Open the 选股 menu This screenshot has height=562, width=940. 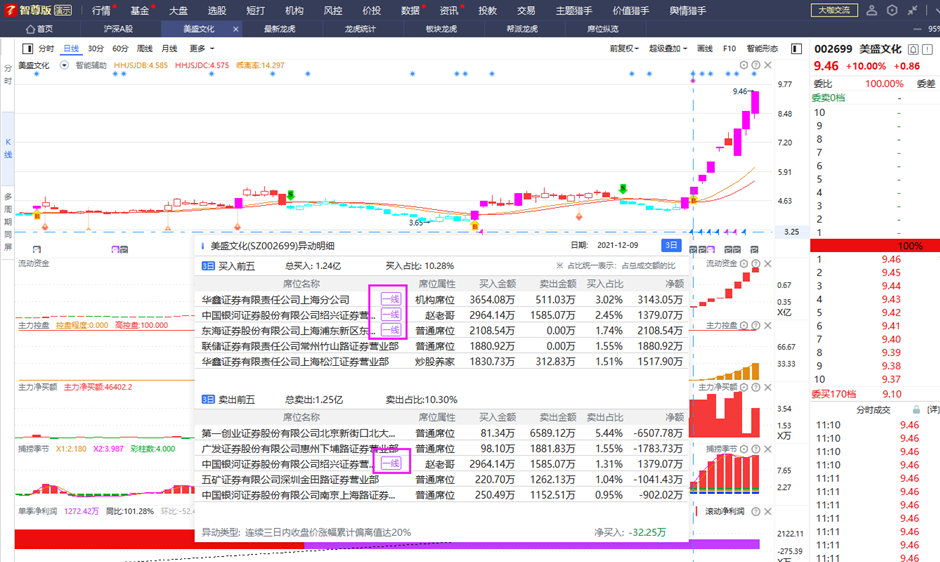pyautogui.click(x=217, y=10)
